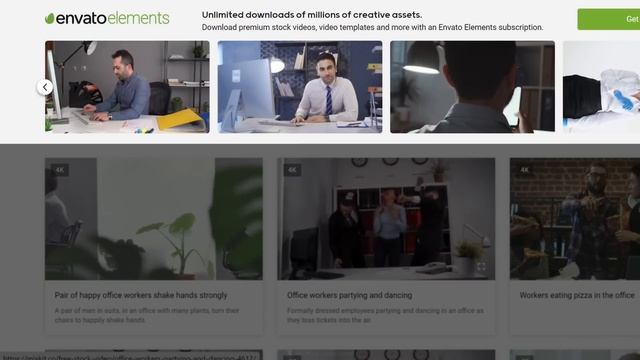Click the Envato Elements logo
The width and height of the screenshot is (640, 360).
(107, 18)
